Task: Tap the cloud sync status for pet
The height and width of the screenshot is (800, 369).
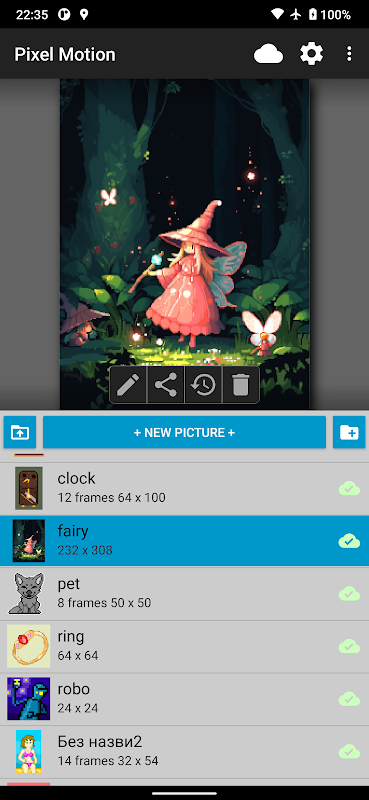Action: pyautogui.click(x=349, y=593)
